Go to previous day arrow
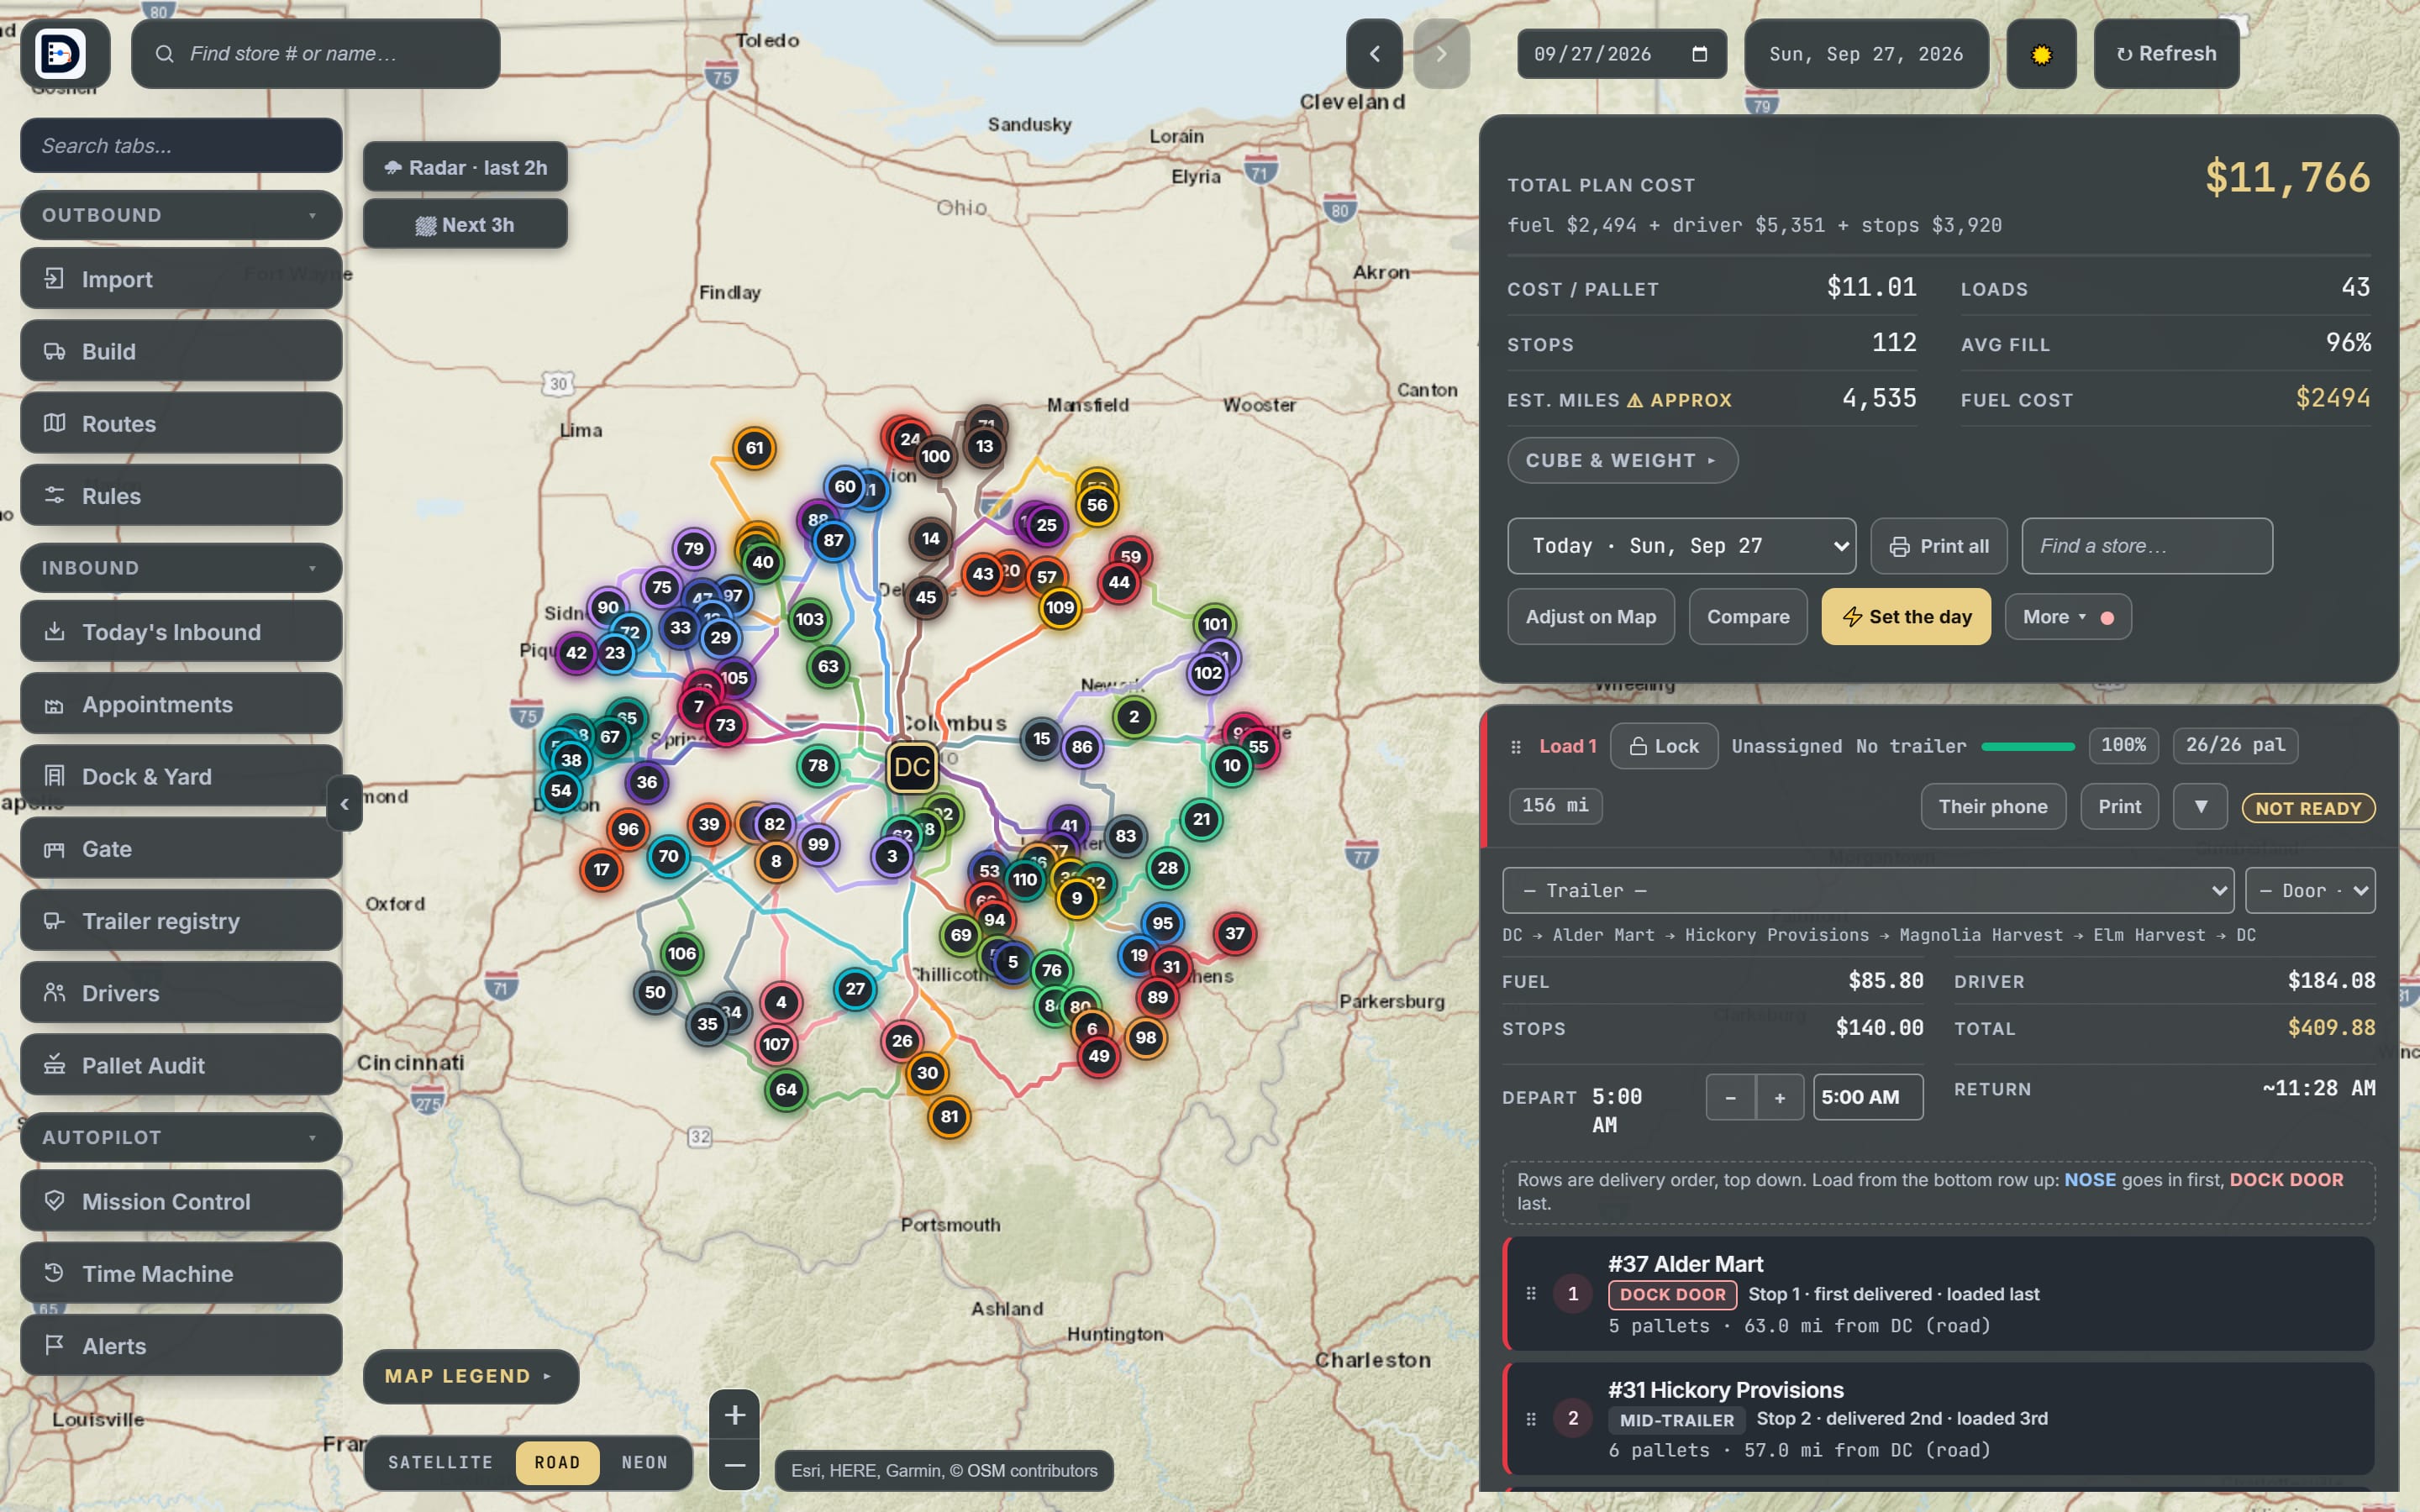The image size is (2420, 1512). coord(1374,54)
